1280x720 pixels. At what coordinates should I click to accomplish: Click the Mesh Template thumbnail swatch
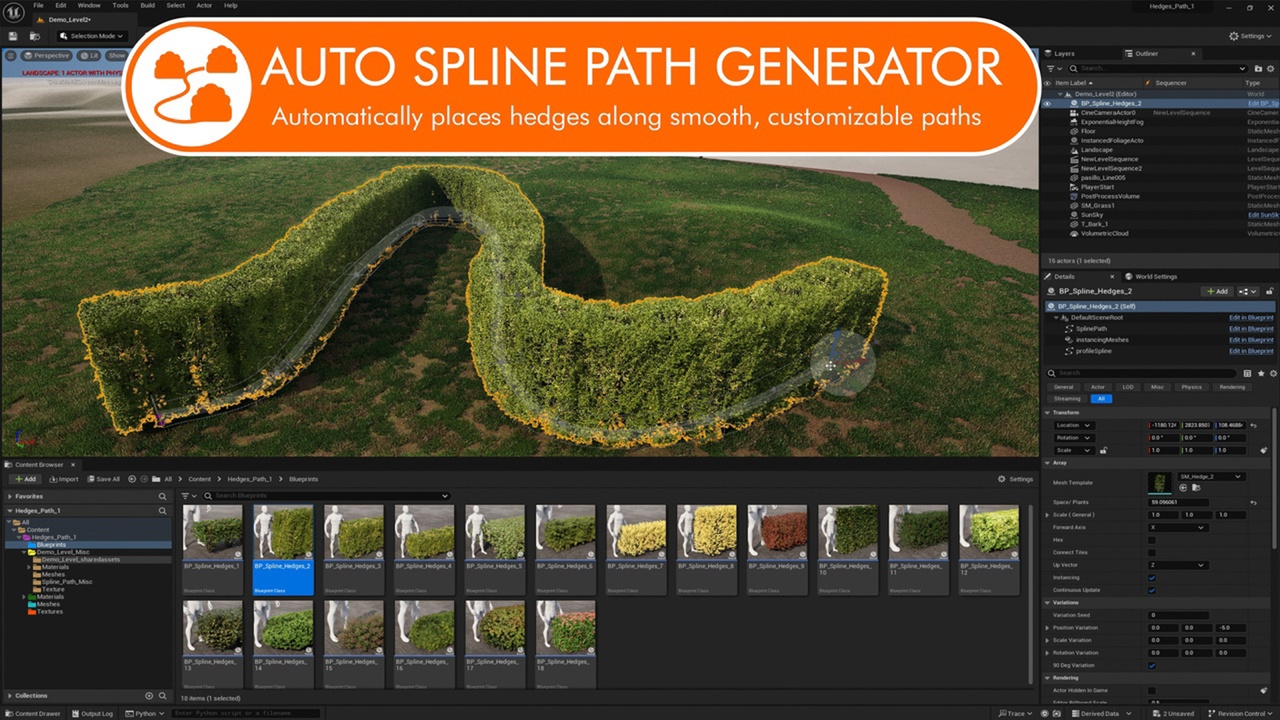click(x=1160, y=482)
